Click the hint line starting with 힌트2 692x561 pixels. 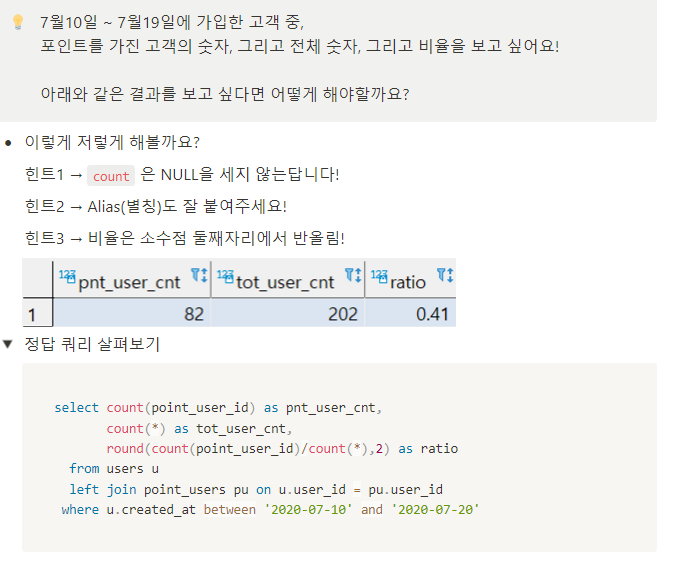pyautogui.click(x=156, y=206)
